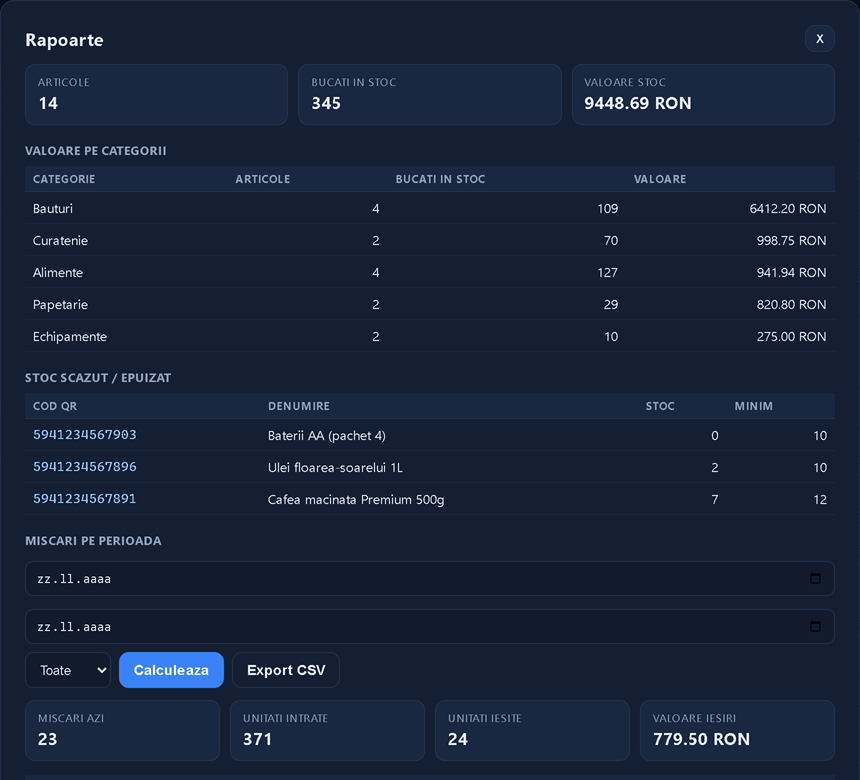Focus the first zz.ll.aaaa date input
Image resolution: width=860 pixels, height=780 pixels.
pyautogui.click(x=430, y=578)
